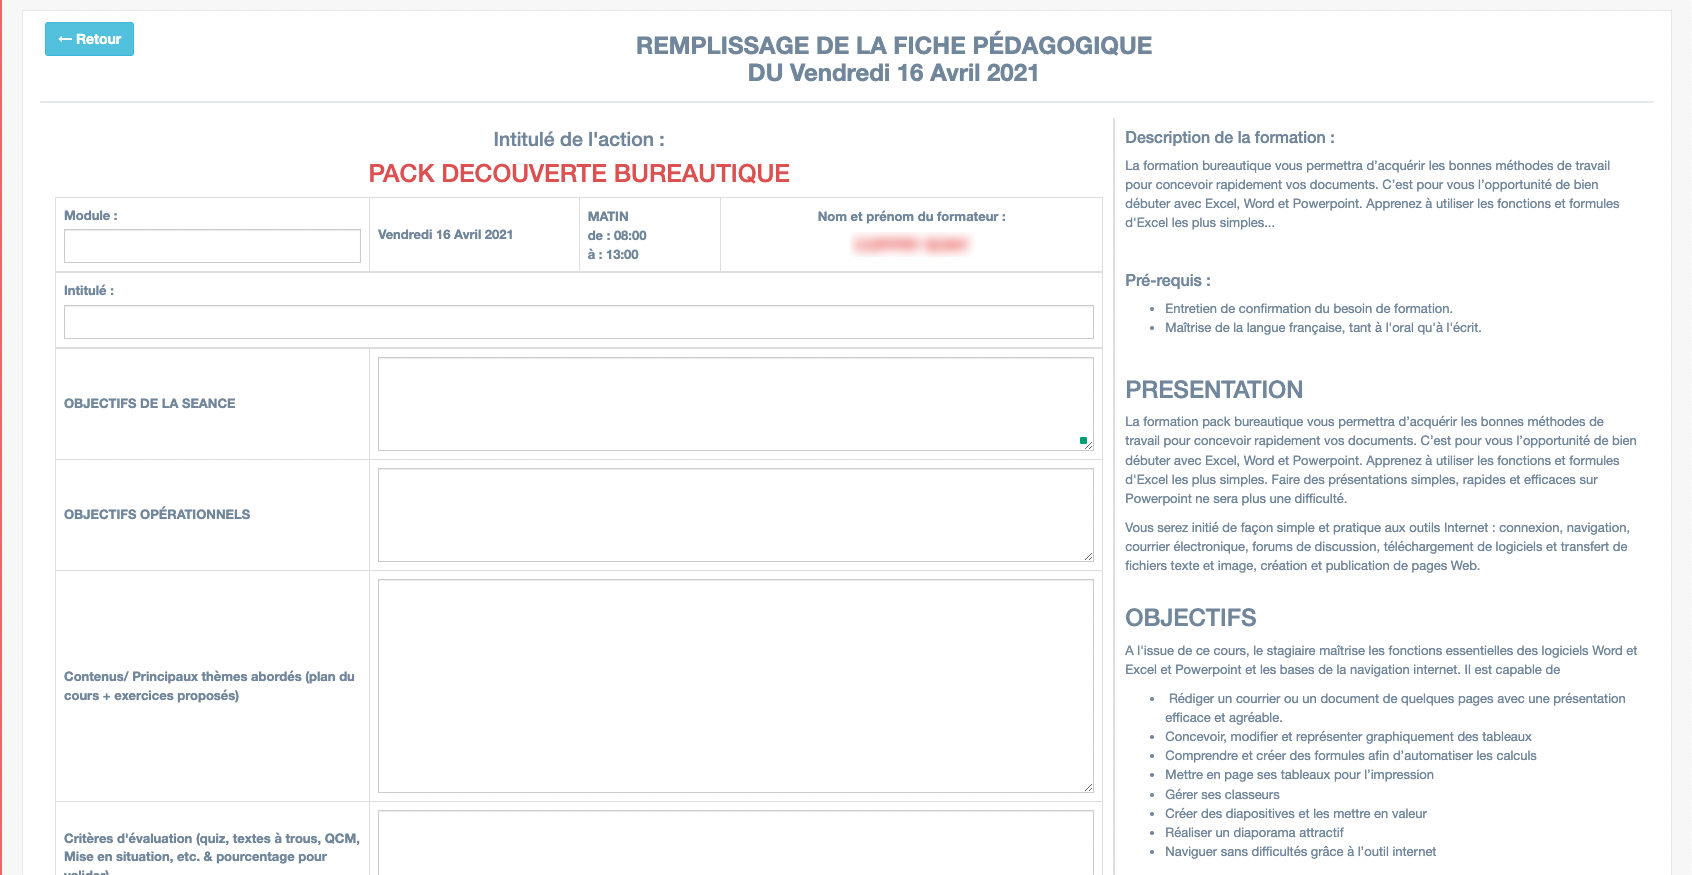Click into the Intitulé text field

tap(578, 322)
